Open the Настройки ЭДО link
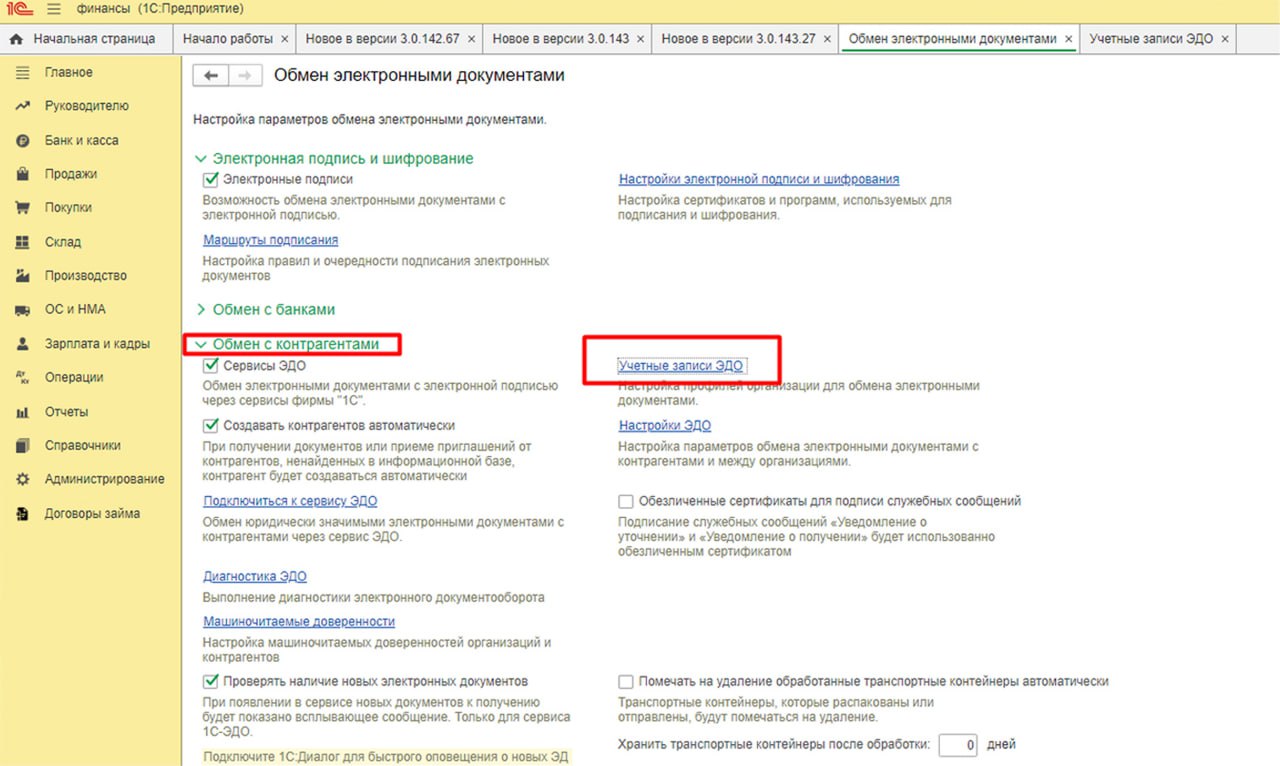Screen dimensions: 1280x766 [664, 425]
